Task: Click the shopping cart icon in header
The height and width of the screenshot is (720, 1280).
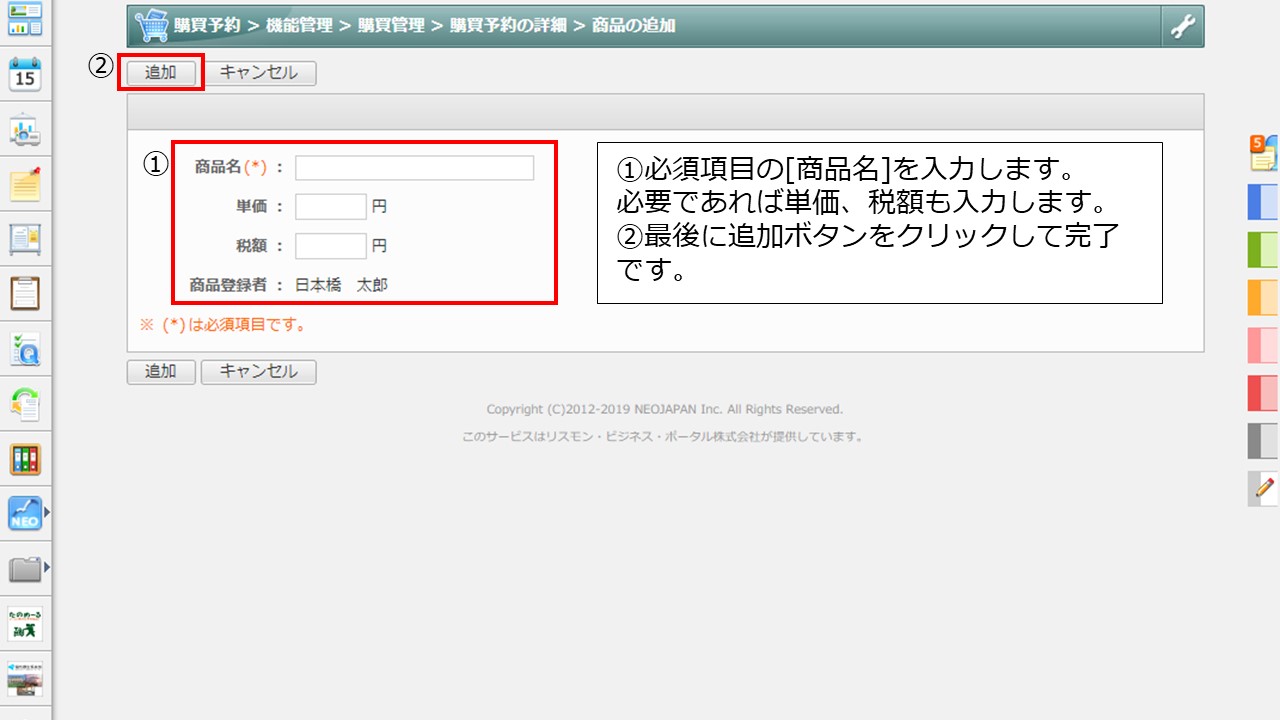Action: (151, 26)
